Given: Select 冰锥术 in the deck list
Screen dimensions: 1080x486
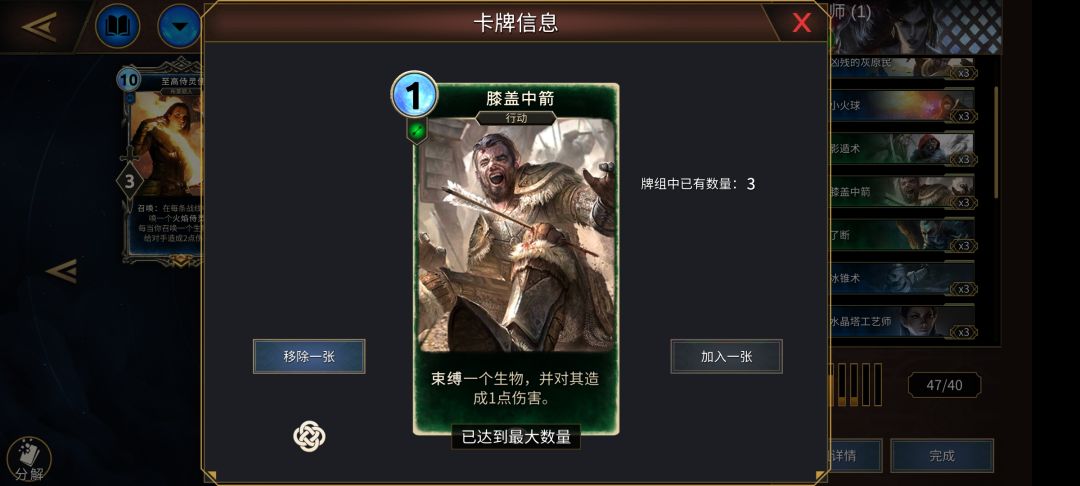Looking at the screenshot, I should click(x=902, y=279).
